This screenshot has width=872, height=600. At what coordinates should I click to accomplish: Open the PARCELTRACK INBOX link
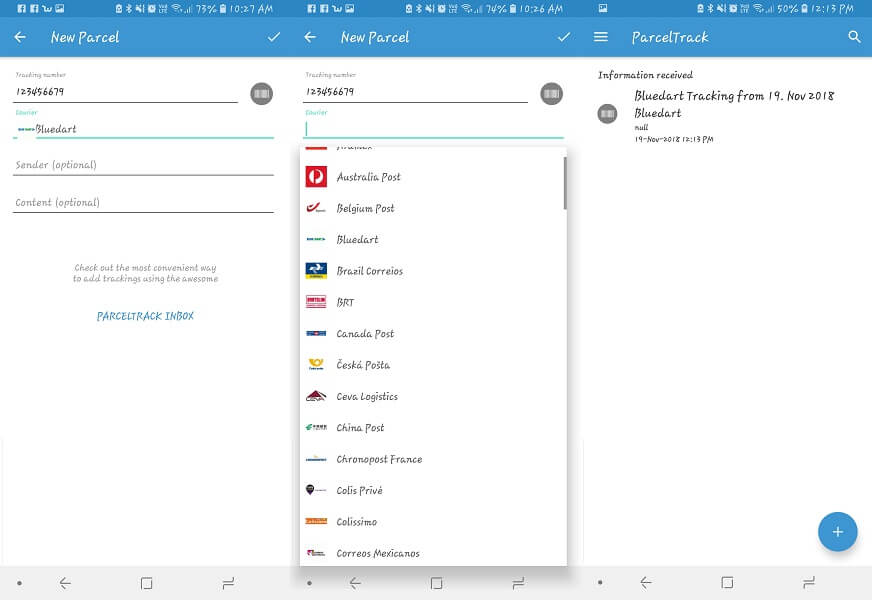tap(145, 316)
